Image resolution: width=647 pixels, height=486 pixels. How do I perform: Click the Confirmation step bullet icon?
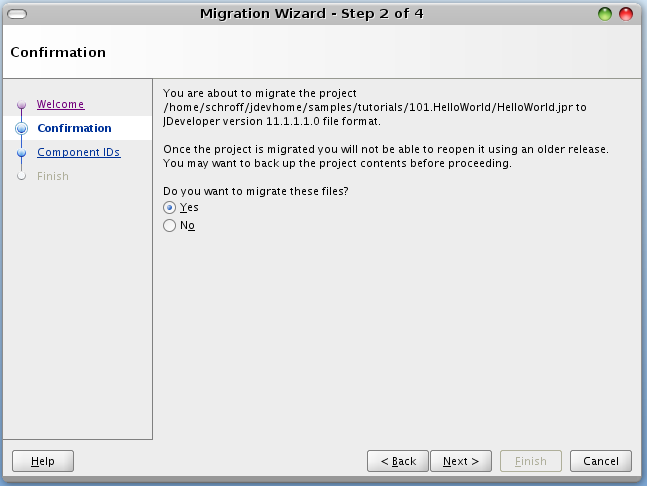pos(20,129)
